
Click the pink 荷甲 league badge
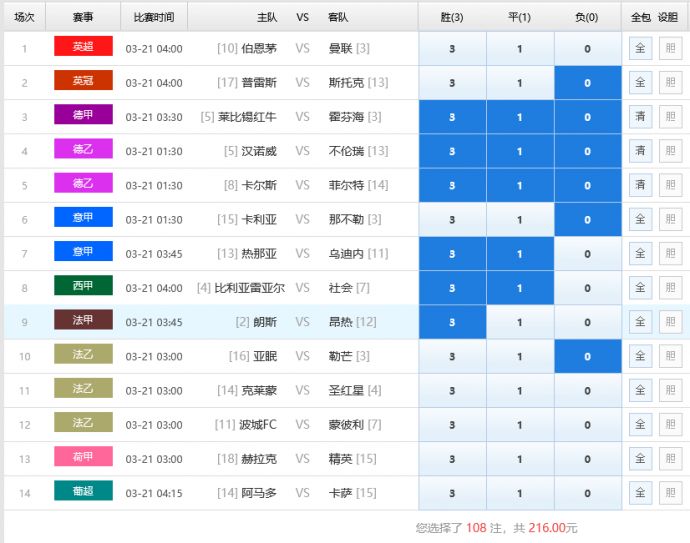click(x=83, y=458)
